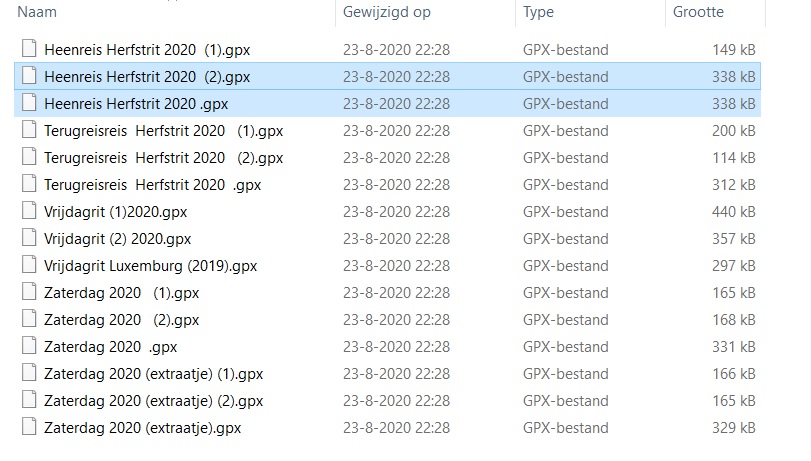Screen dimensions: 811x461
Task: Click the 200 kB size cell
Action: pos(733,130)
